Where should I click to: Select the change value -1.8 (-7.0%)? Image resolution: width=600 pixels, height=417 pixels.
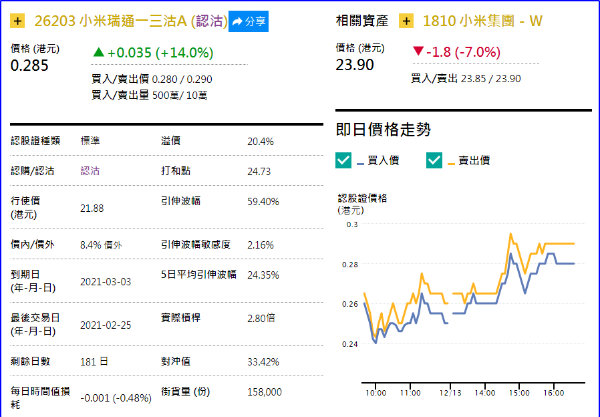(x=457, y=52)
